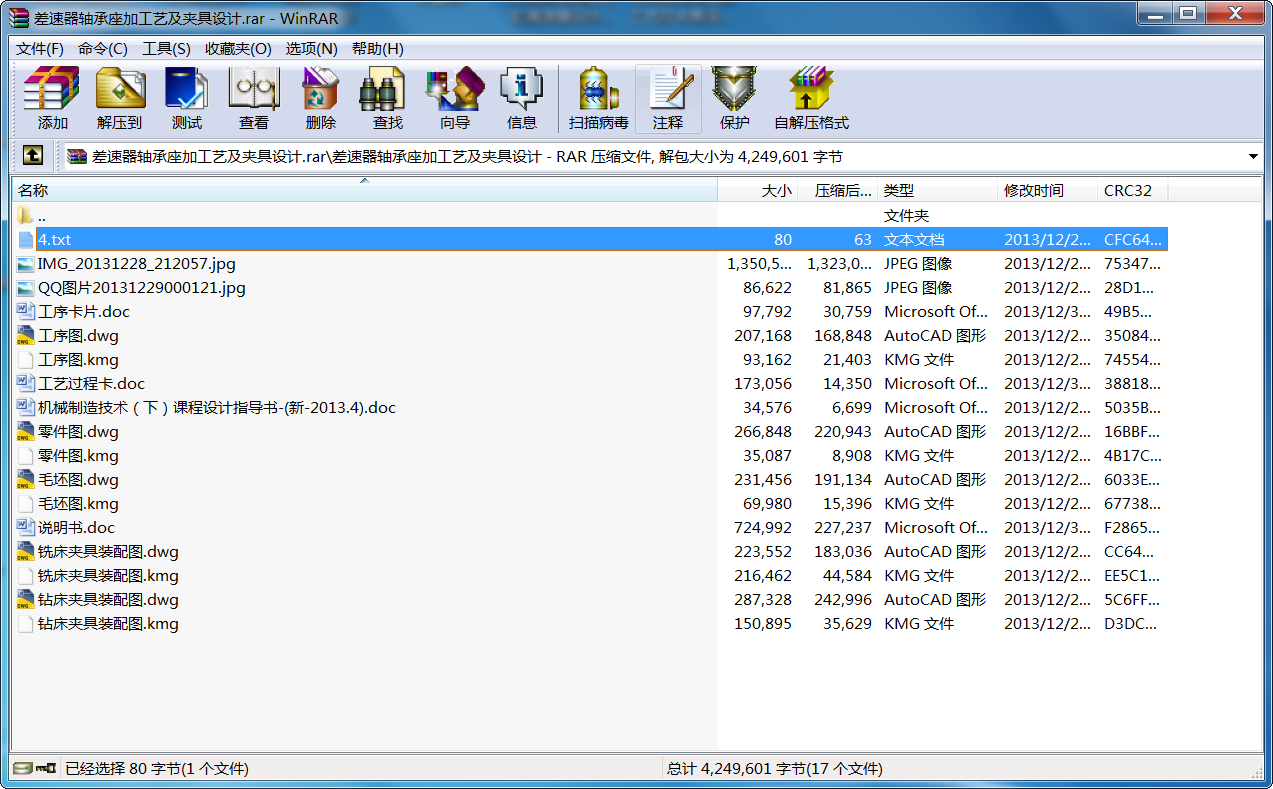
Task: Click the icon of 工艺过程卡.doc
Action: point(26,384)
